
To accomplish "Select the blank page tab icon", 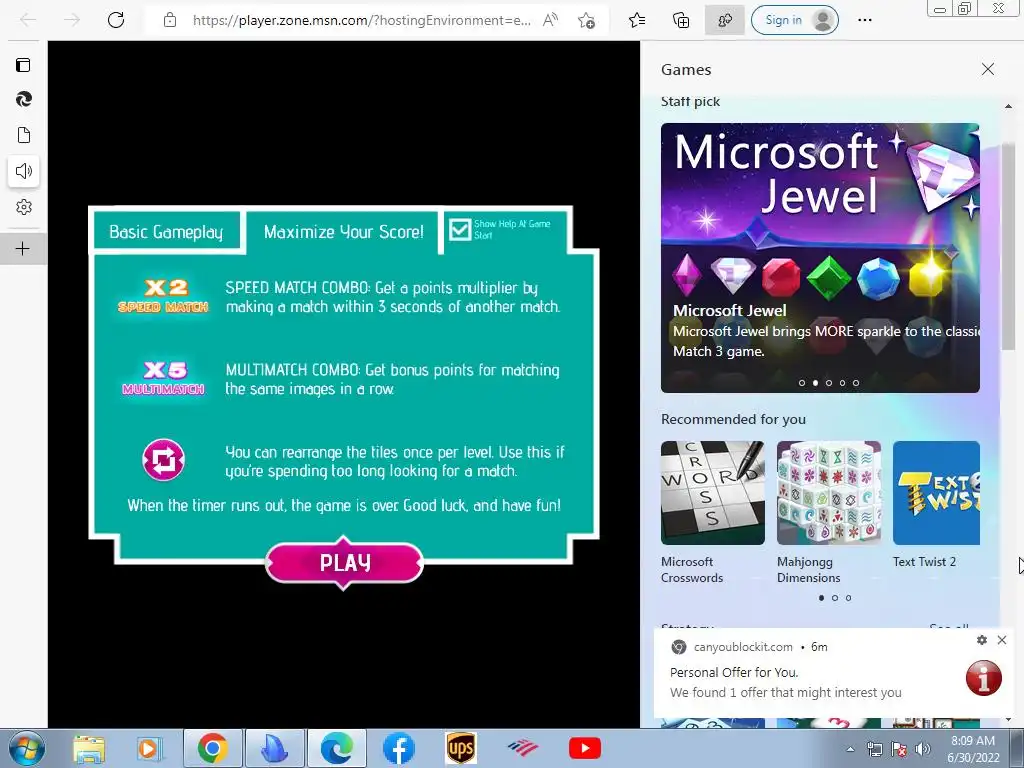I will [x=24, y=135].
